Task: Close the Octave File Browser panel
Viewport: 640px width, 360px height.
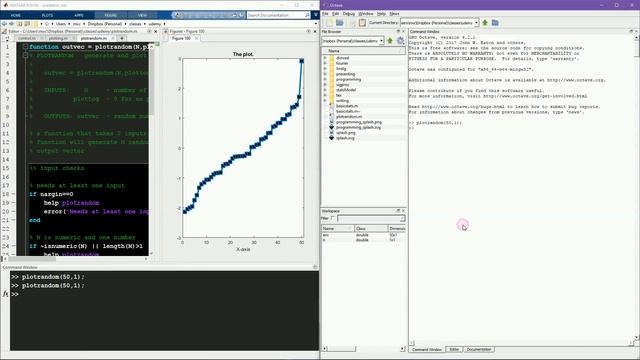Action: [403, 31]
